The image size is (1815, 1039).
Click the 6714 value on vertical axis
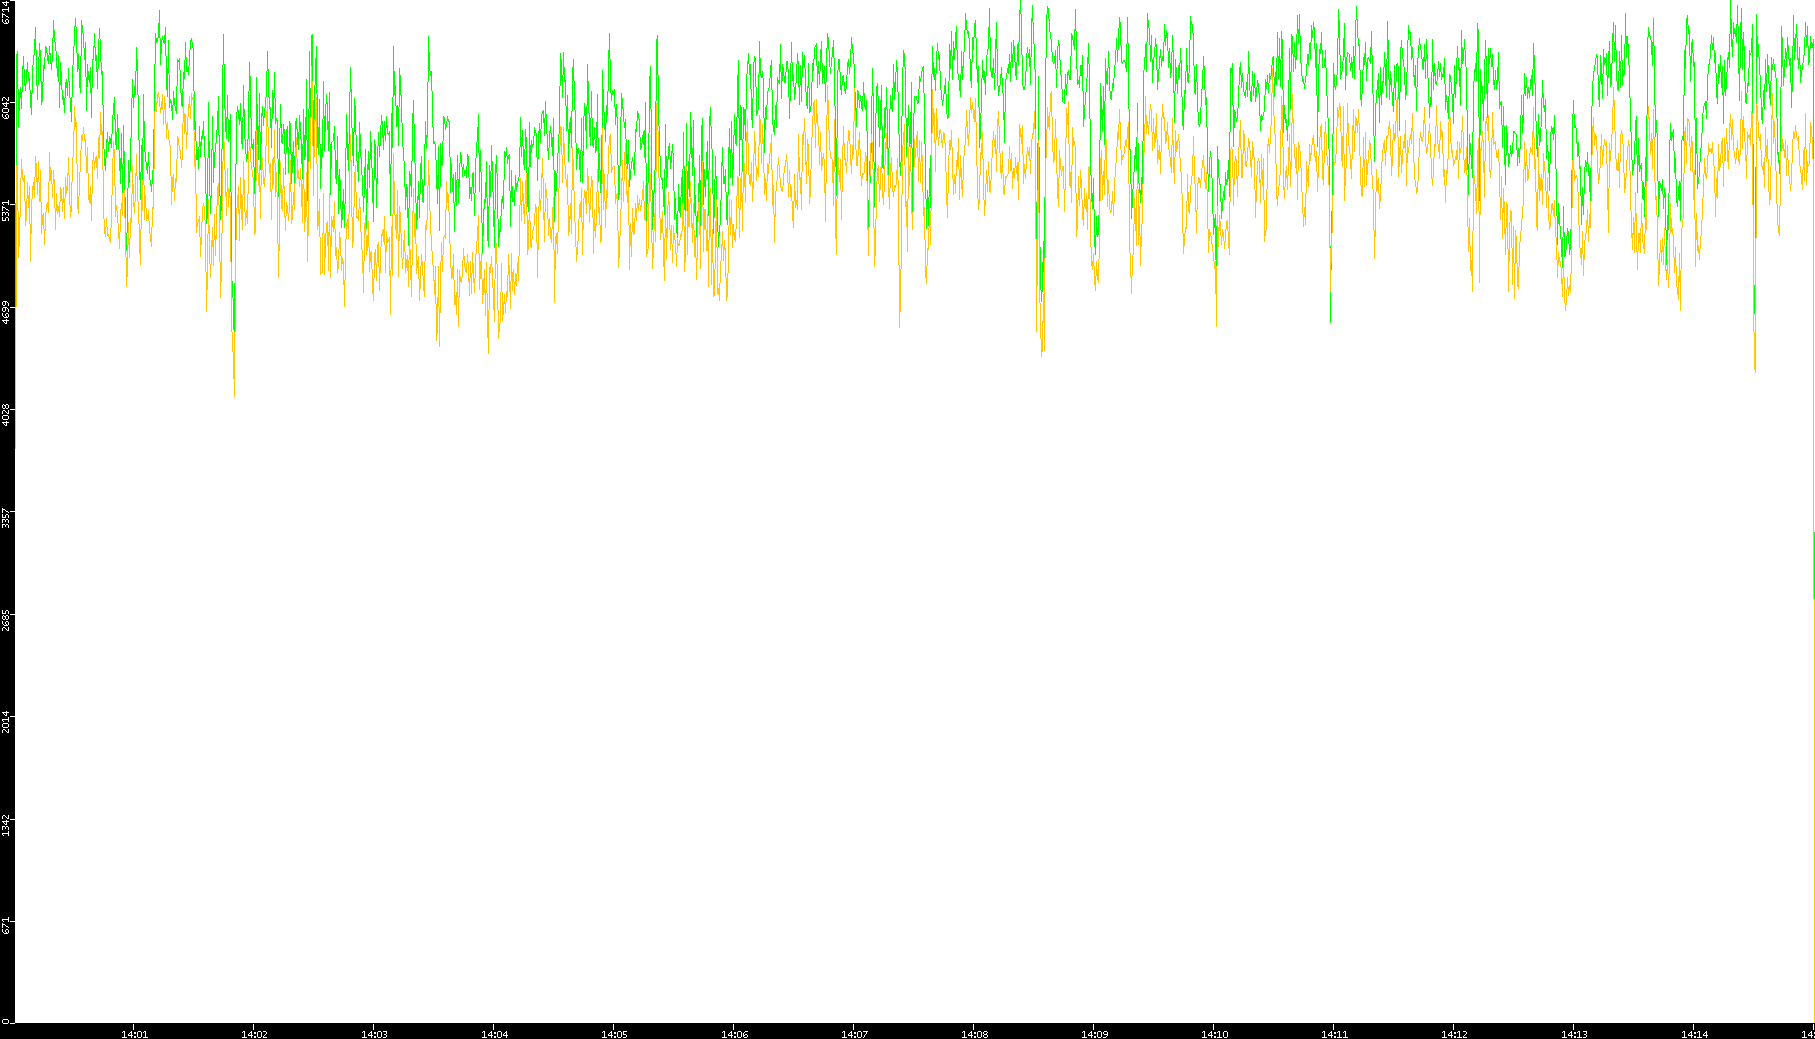(7, 12)
